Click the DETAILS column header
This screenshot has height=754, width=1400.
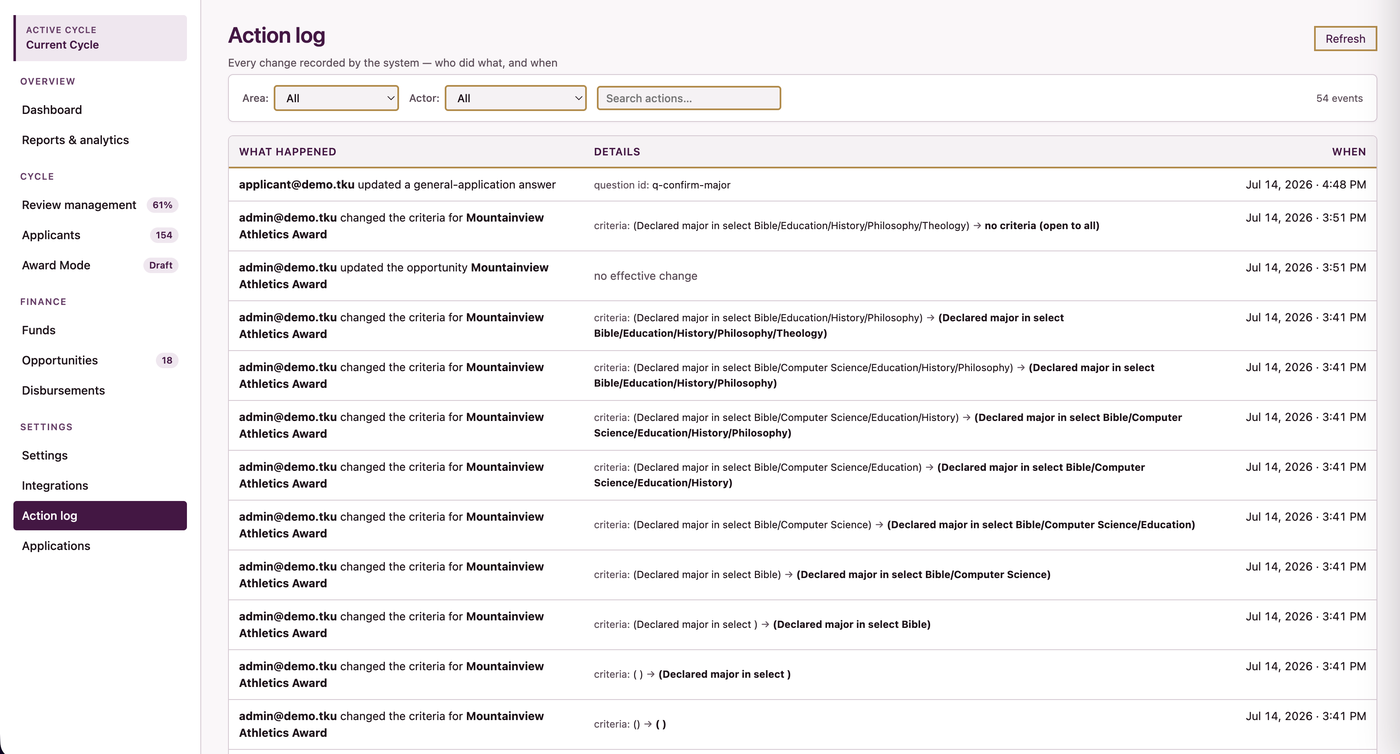617,152
